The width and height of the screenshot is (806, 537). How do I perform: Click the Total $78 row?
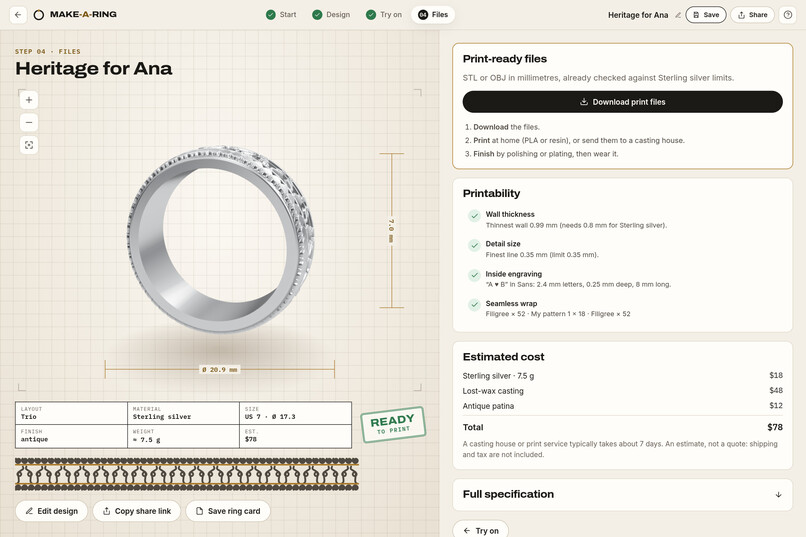[622, 427]
